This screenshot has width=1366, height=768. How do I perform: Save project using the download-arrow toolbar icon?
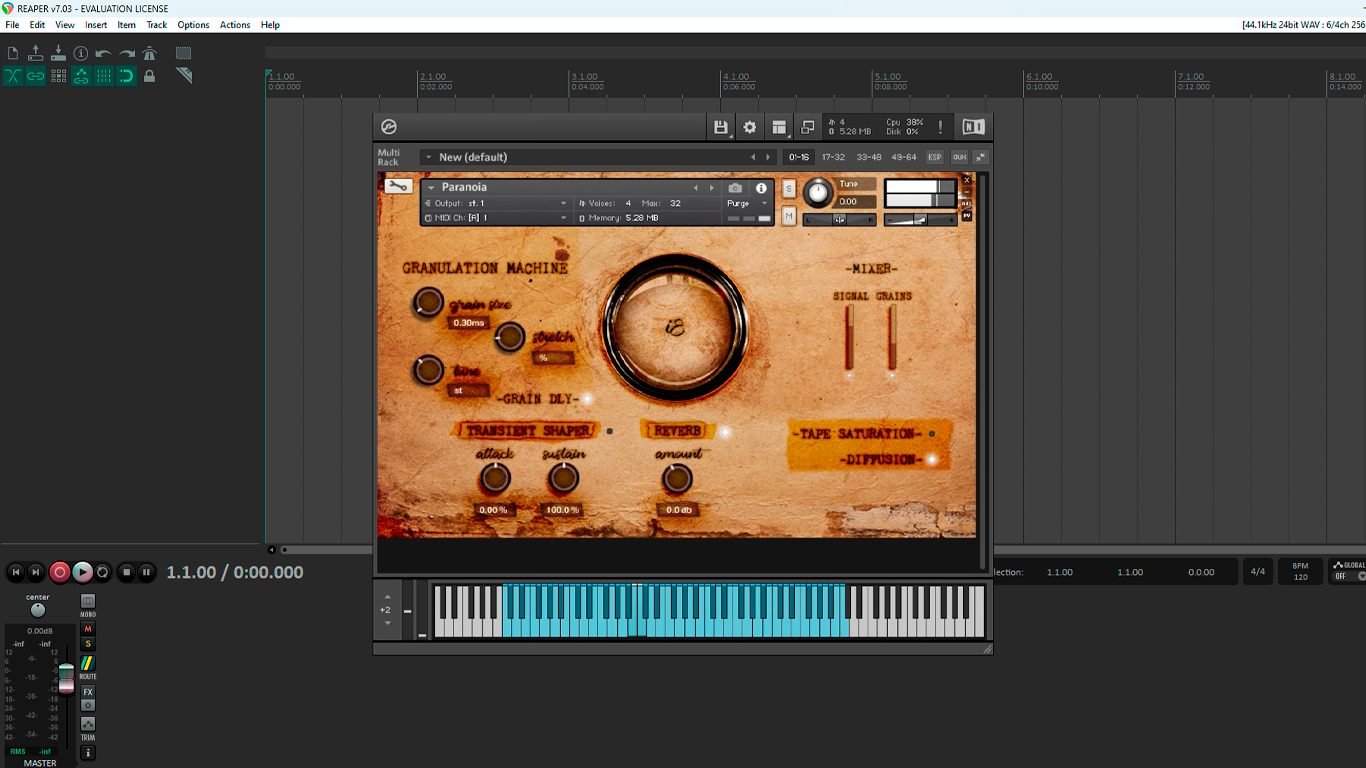tap(58, 53)
